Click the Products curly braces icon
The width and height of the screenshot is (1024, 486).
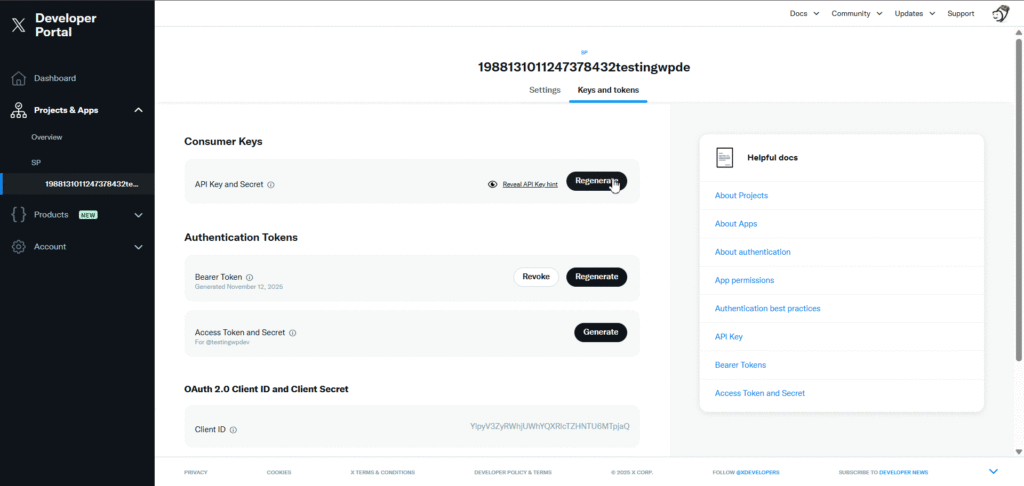pos(18,215)
